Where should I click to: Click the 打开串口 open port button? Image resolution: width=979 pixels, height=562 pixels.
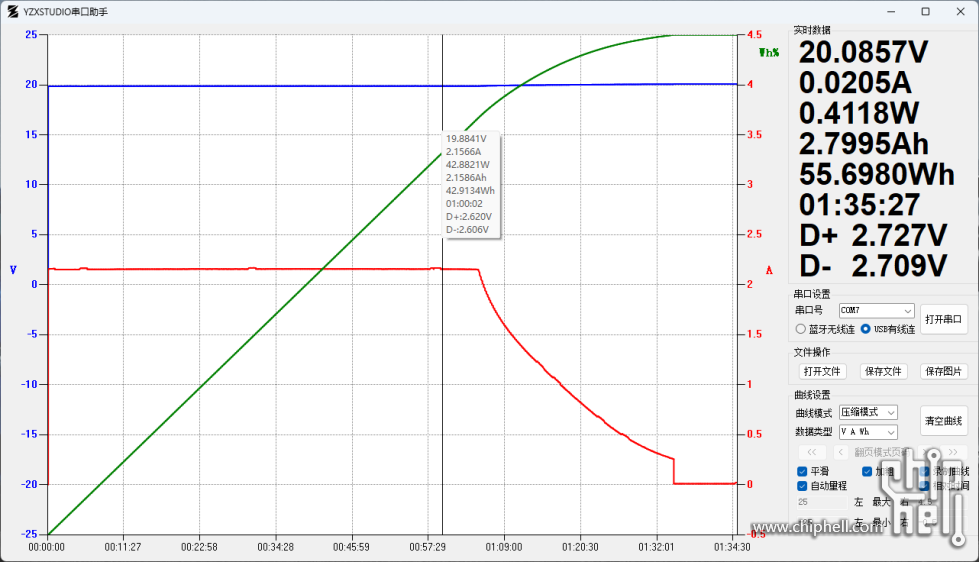(x=944, y=319)
